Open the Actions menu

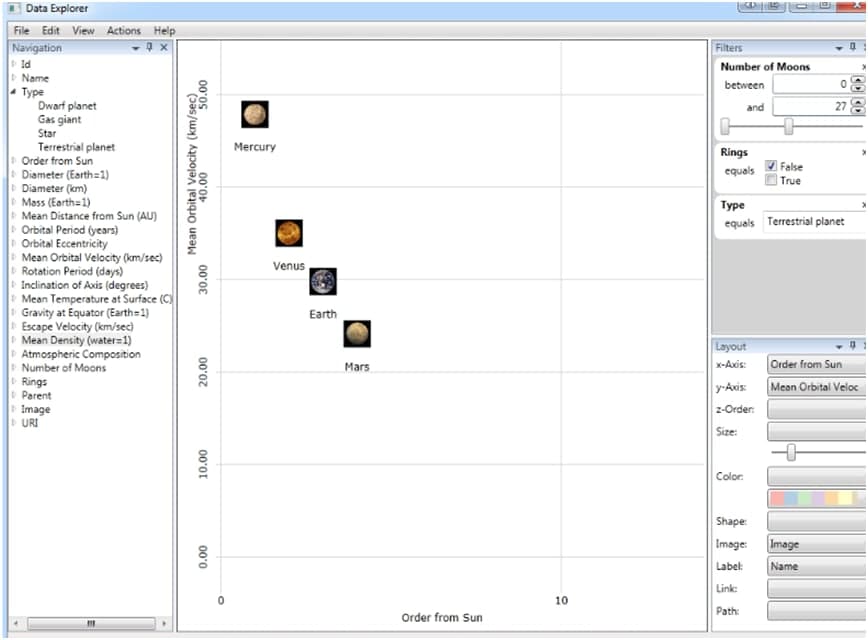click(x=123, y=30)
